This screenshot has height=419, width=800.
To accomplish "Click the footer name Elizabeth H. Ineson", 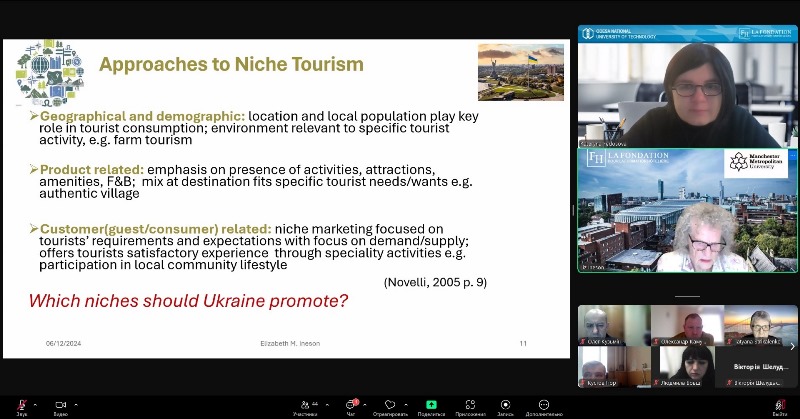I will (x=290, y=343).
